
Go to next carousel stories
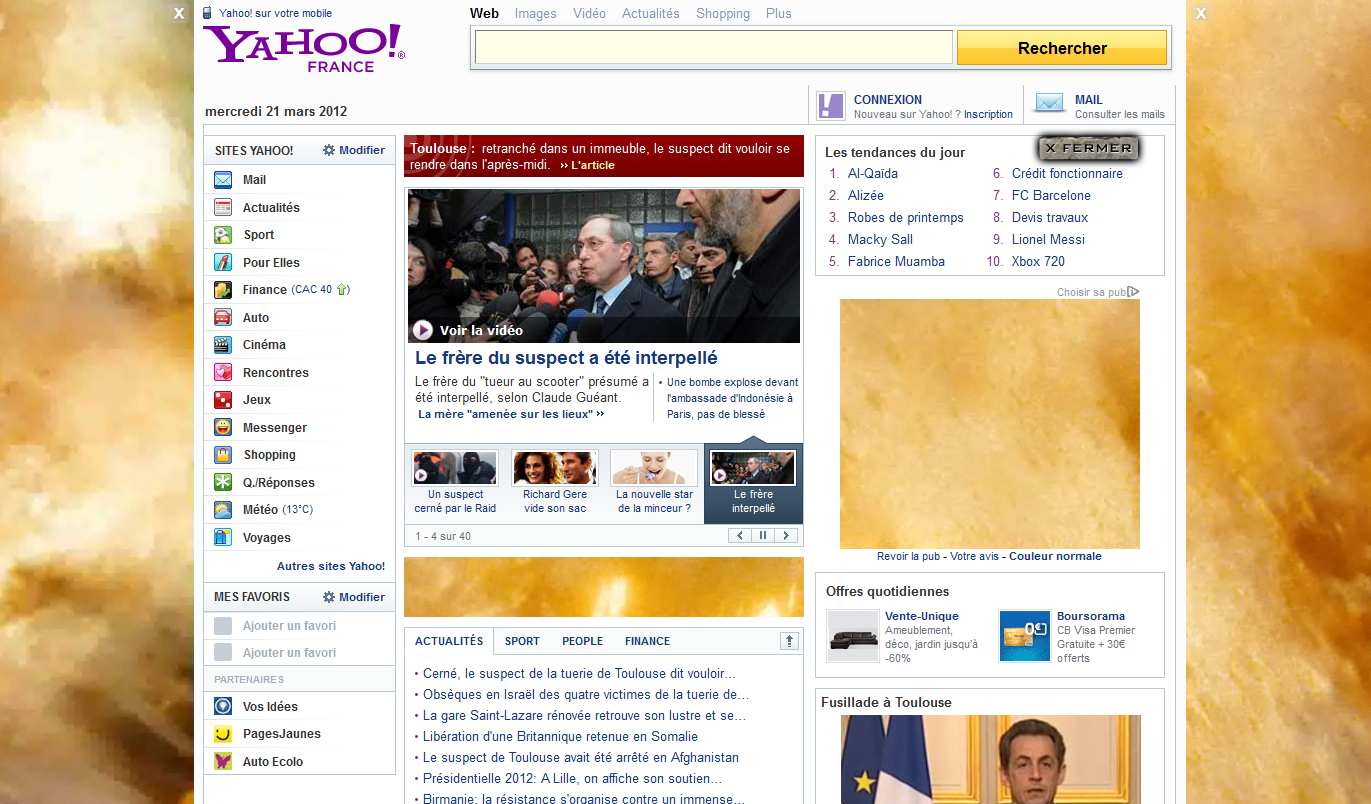(x=786, y=536)
